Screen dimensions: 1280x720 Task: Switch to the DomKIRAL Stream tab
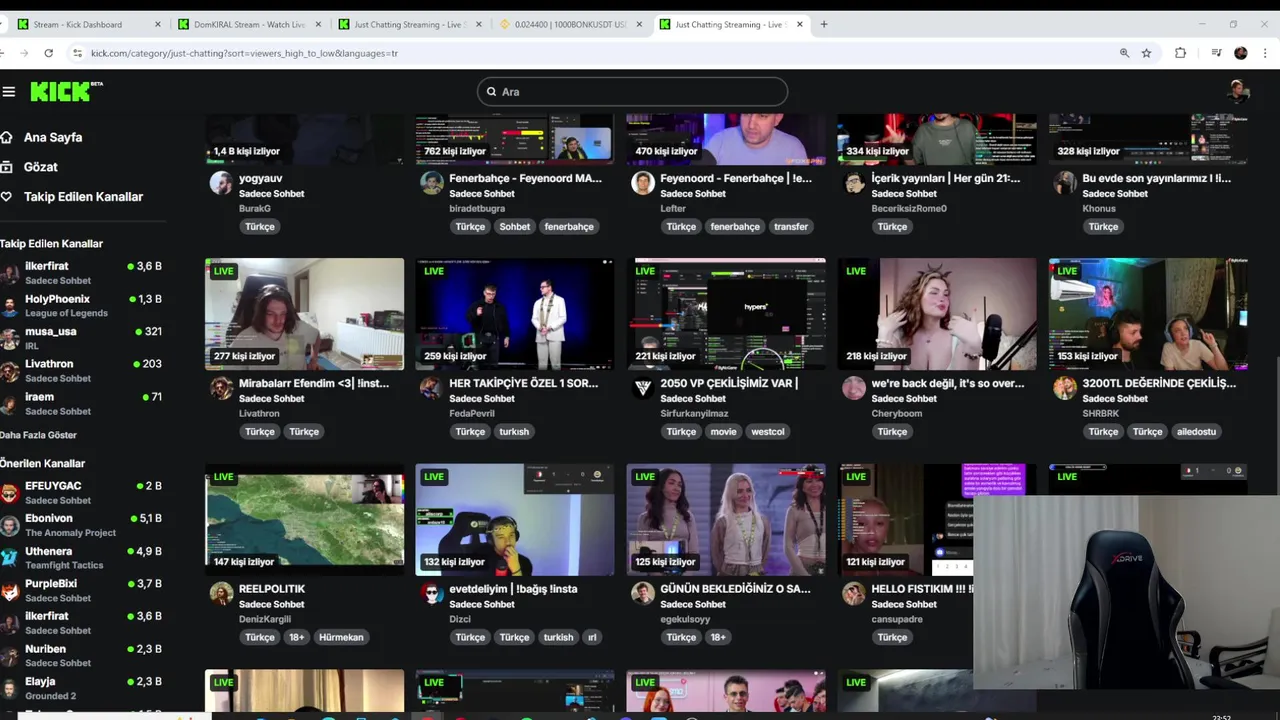[250, 24]
